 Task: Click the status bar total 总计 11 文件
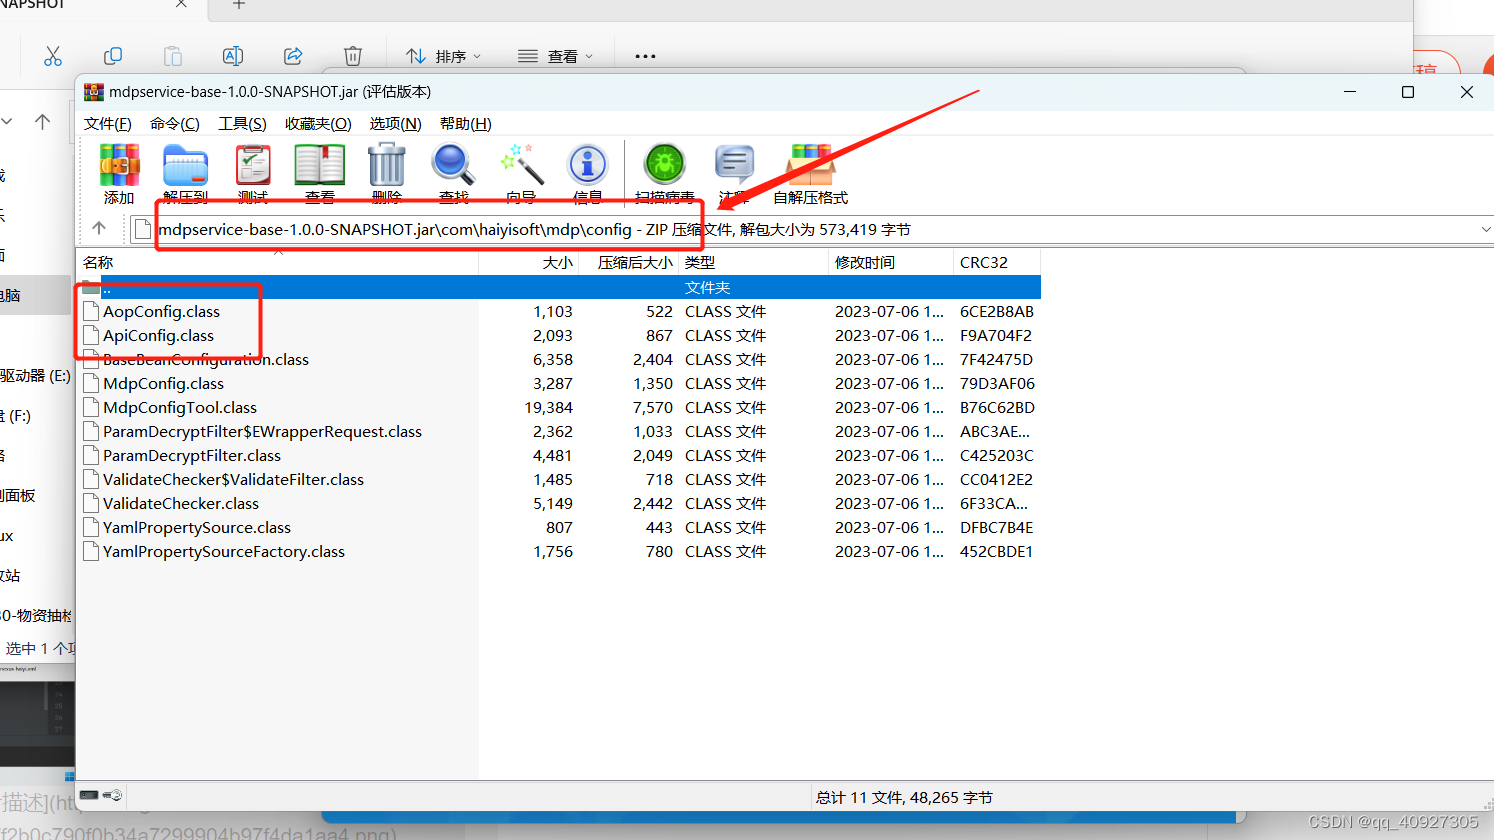point(904,797)
